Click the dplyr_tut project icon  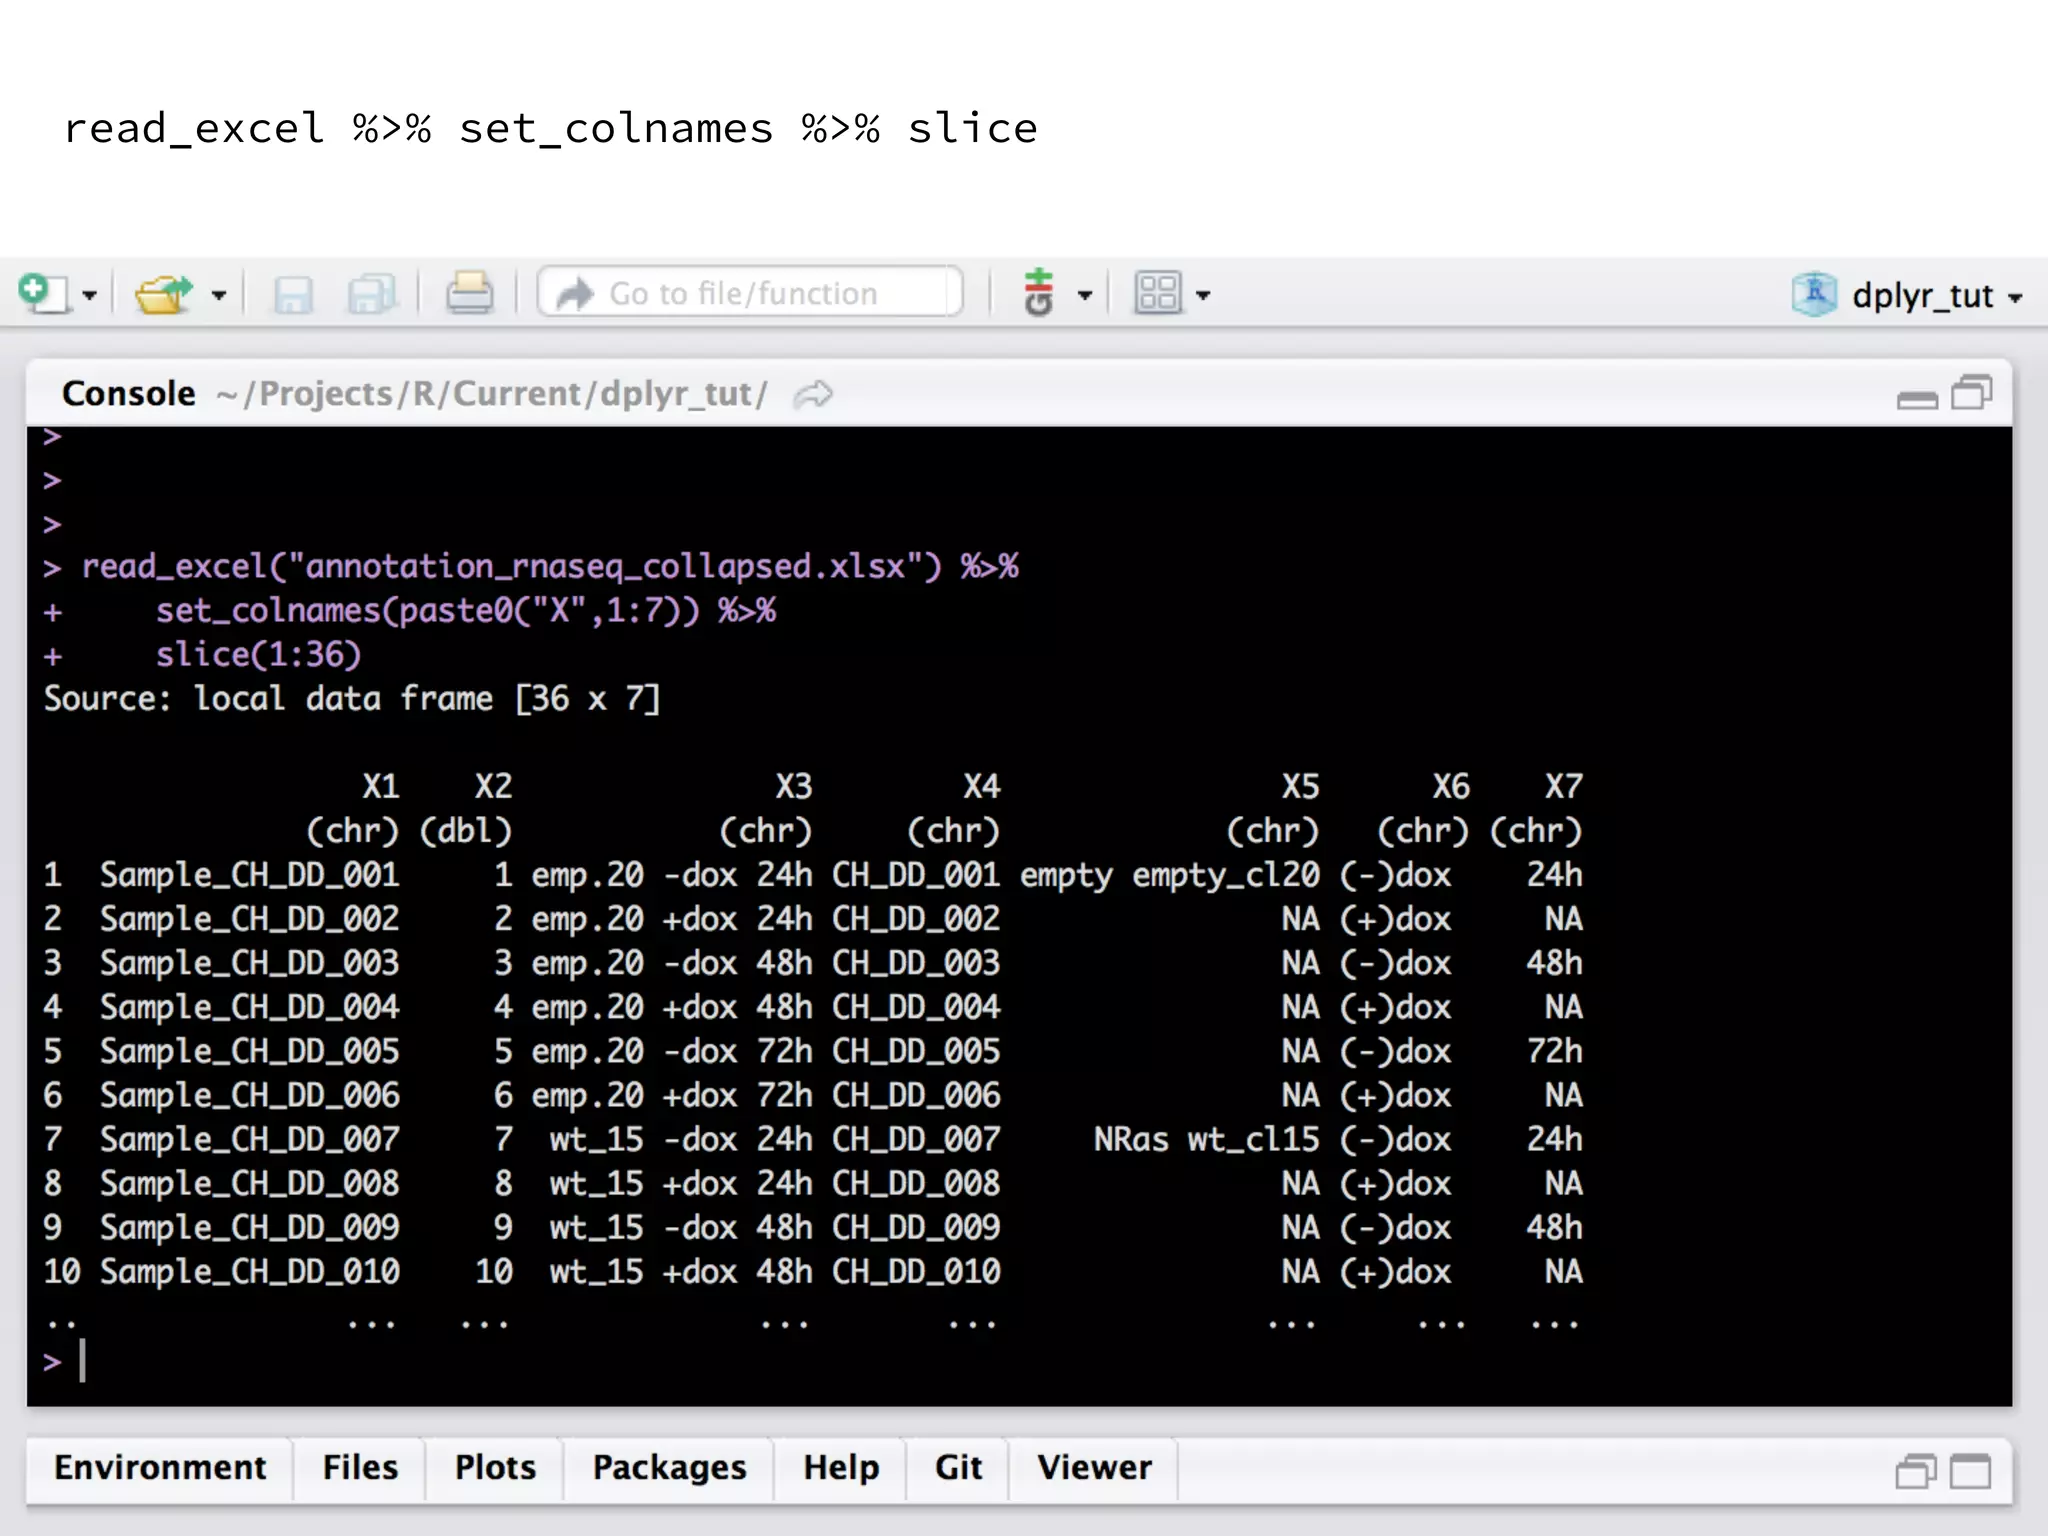[x=1814, y=294]
